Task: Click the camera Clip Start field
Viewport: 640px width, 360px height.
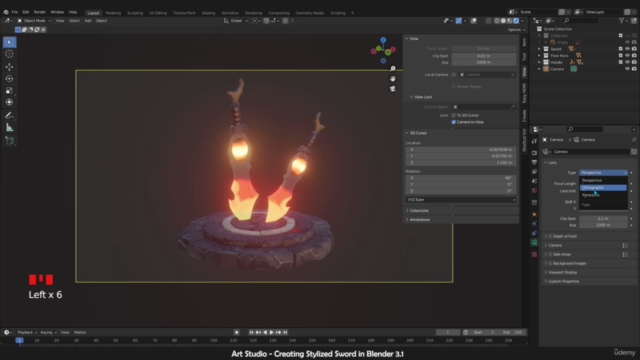Action: 603,219
